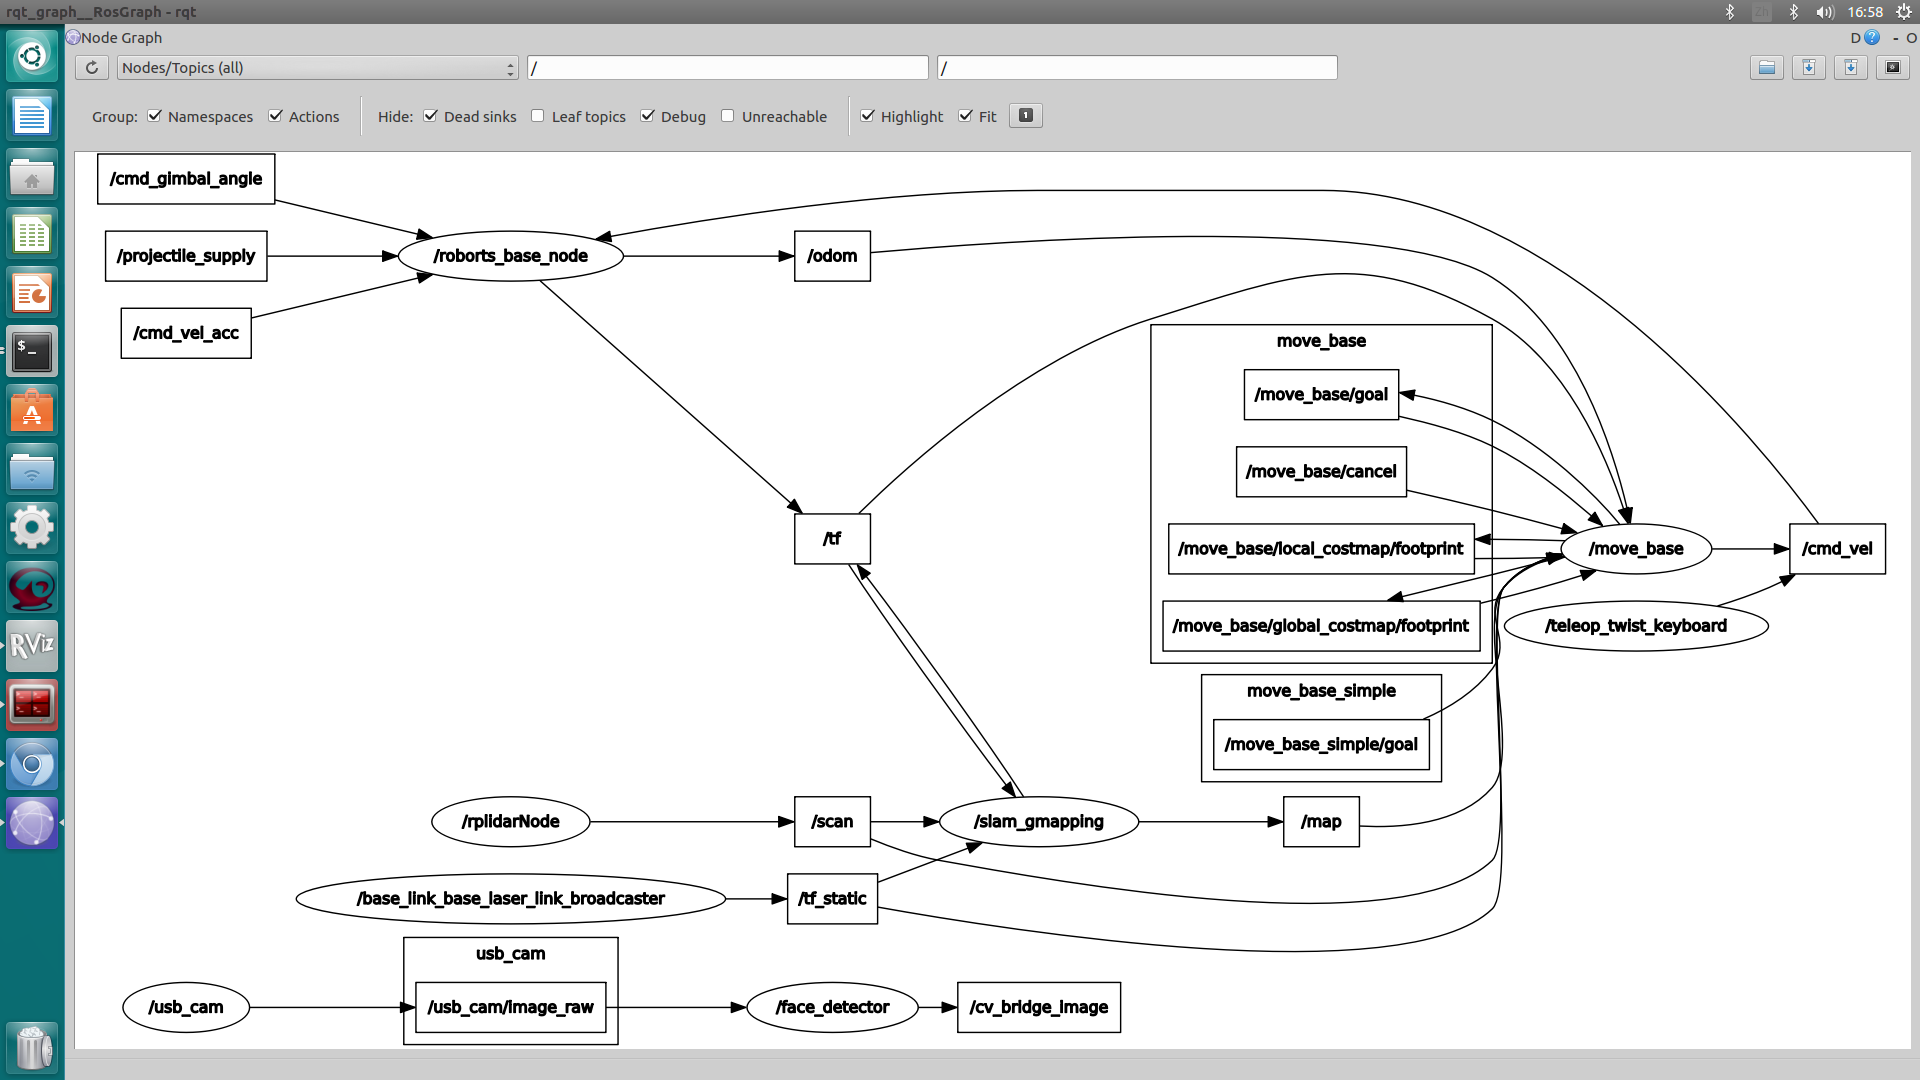This screenshot has height=1080, width=1920.
Task: Click the fit-in-view square icon beside Fit
Action: coord(1025,116)
